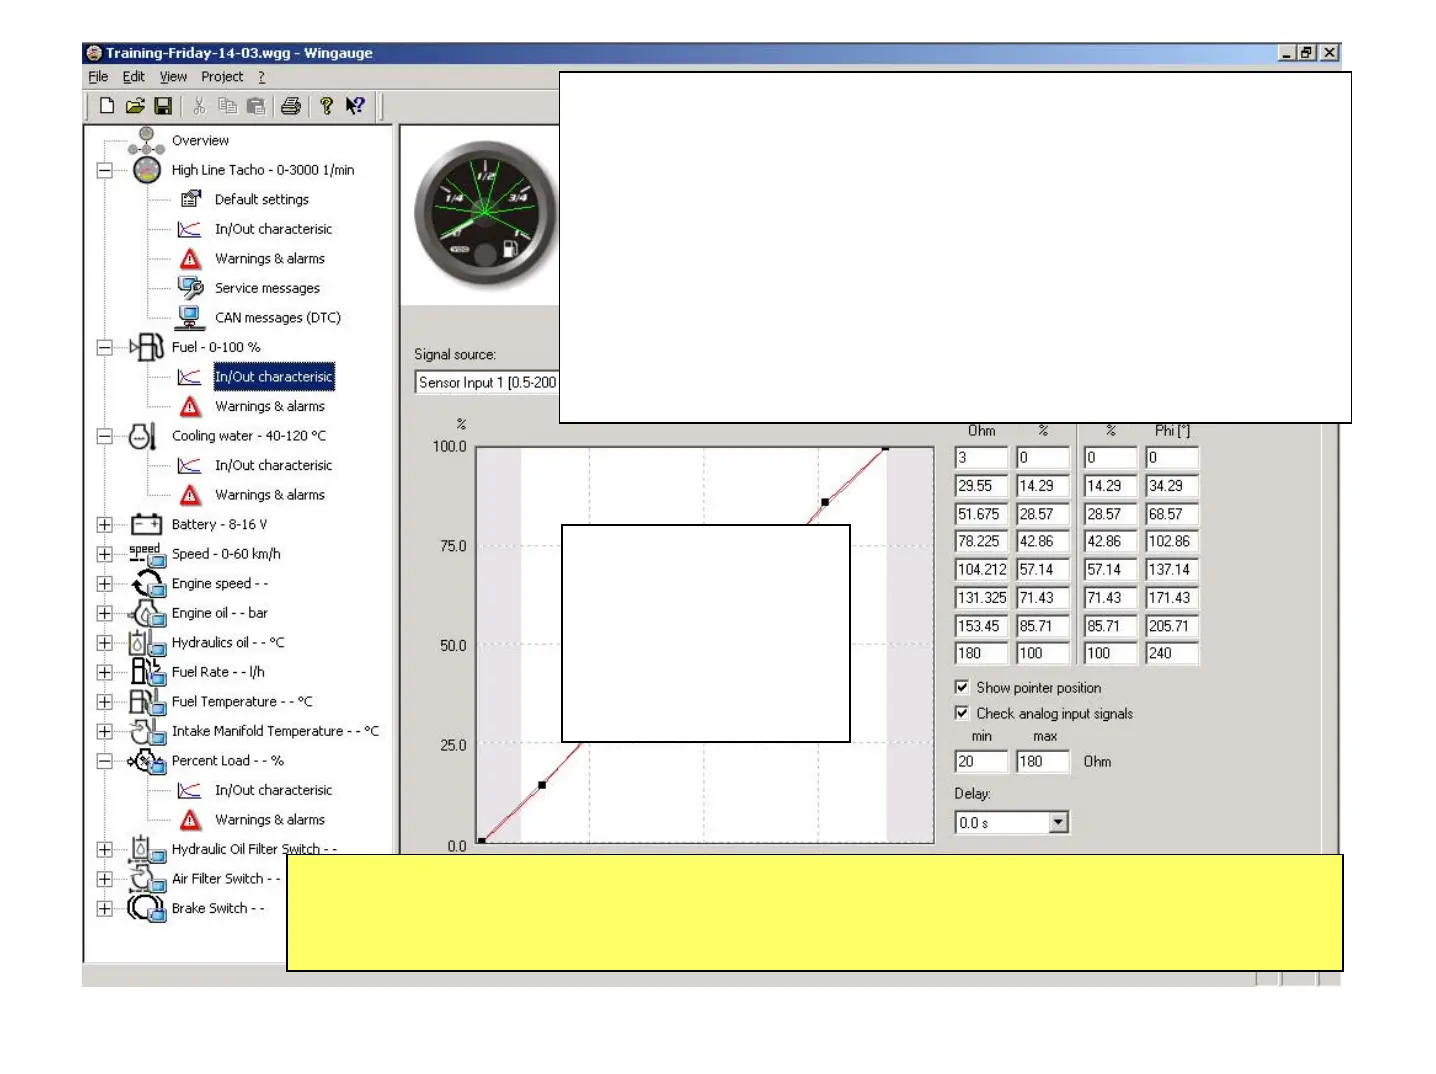The height and width of the screenshot is (1074, 1436).
Task: Toggle Show pointer position checkbox
Action: click(962, 687)
